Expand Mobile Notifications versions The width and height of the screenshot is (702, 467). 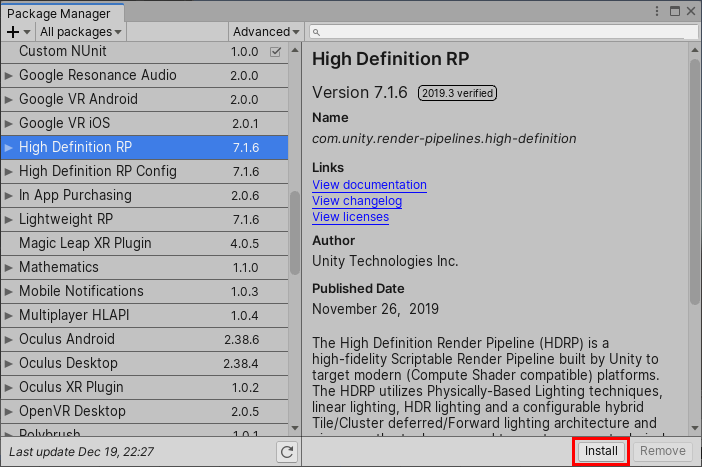pyautogui.click(x=9, y=291)
